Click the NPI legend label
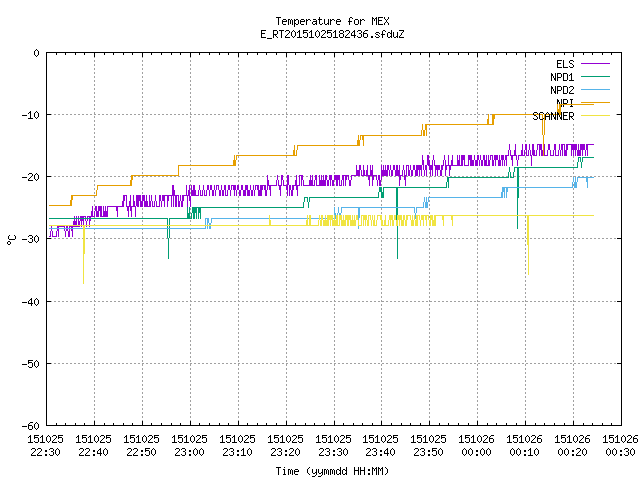This screenshot has height=480, width=640. click(565, 103)
